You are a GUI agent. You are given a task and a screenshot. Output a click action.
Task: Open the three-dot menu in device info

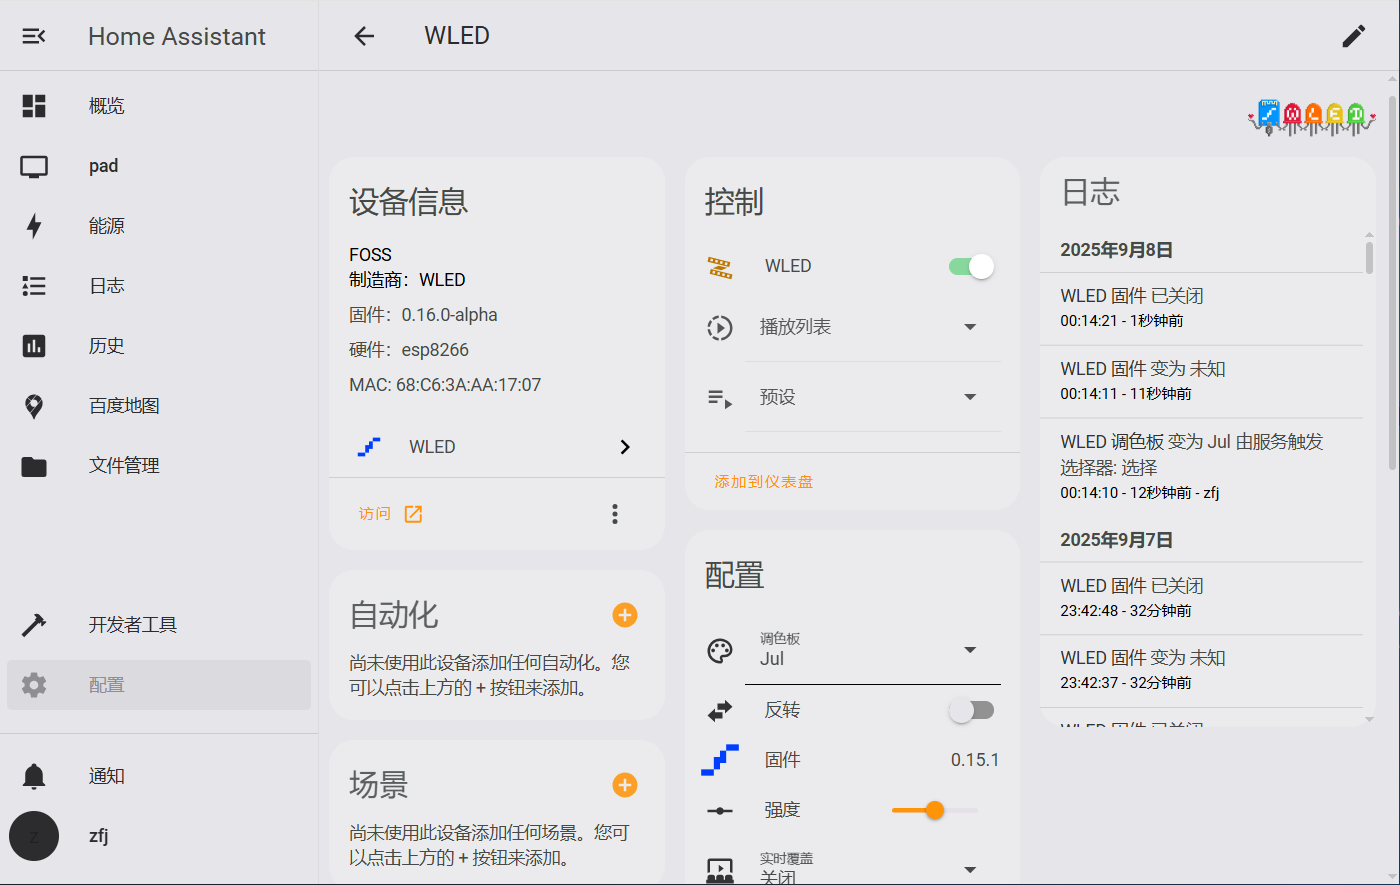click(x=615, y=514)
